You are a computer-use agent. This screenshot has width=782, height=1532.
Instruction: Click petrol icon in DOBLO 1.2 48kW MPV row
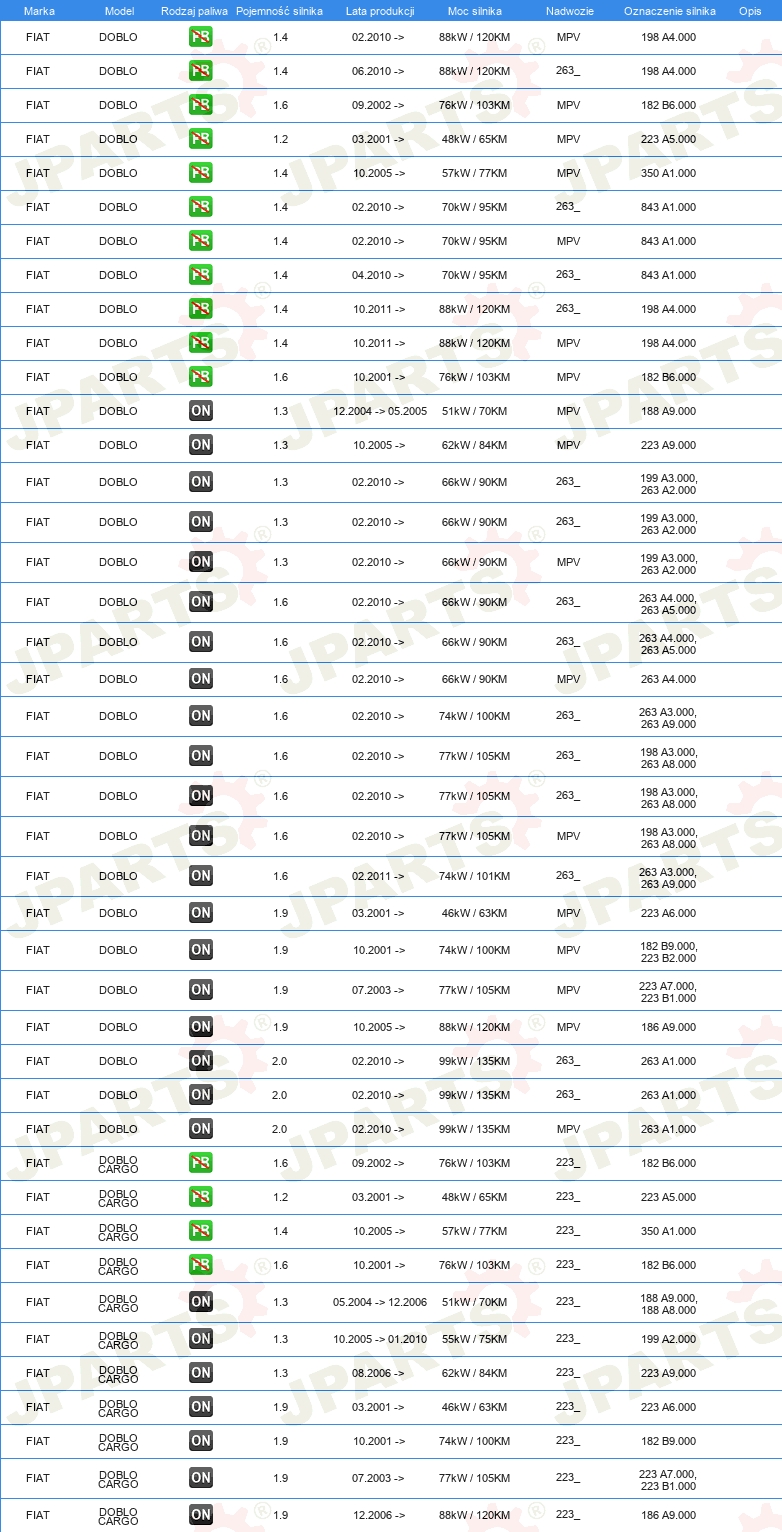pyautogui.click(x=201, y=139)
